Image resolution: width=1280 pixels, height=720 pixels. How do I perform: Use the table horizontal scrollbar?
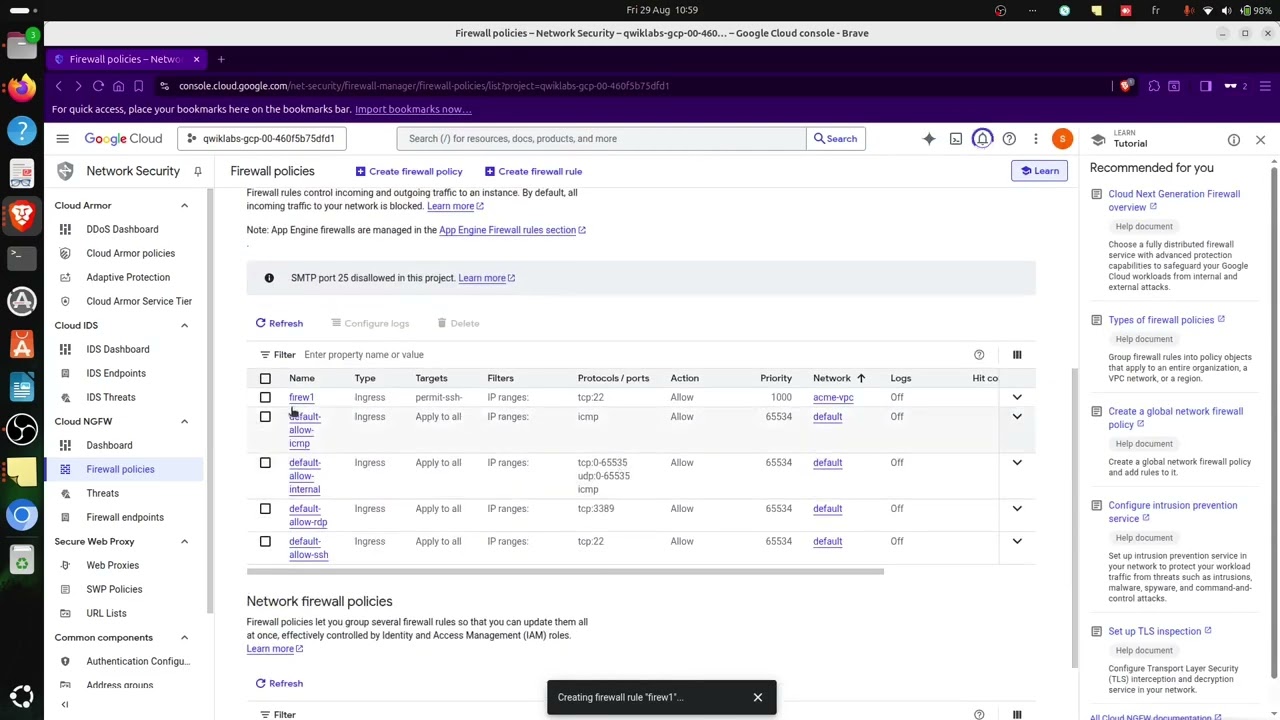click(x=565, y=572)
